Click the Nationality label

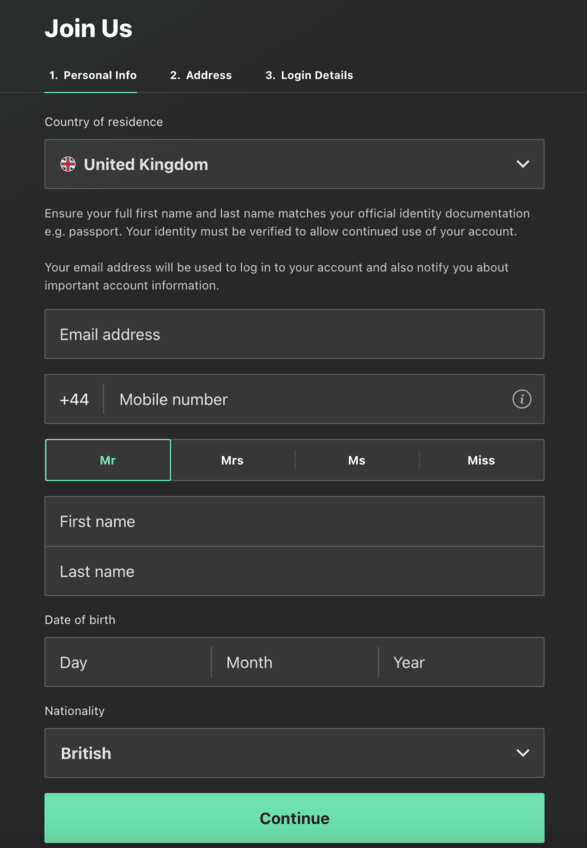(75, 711)
